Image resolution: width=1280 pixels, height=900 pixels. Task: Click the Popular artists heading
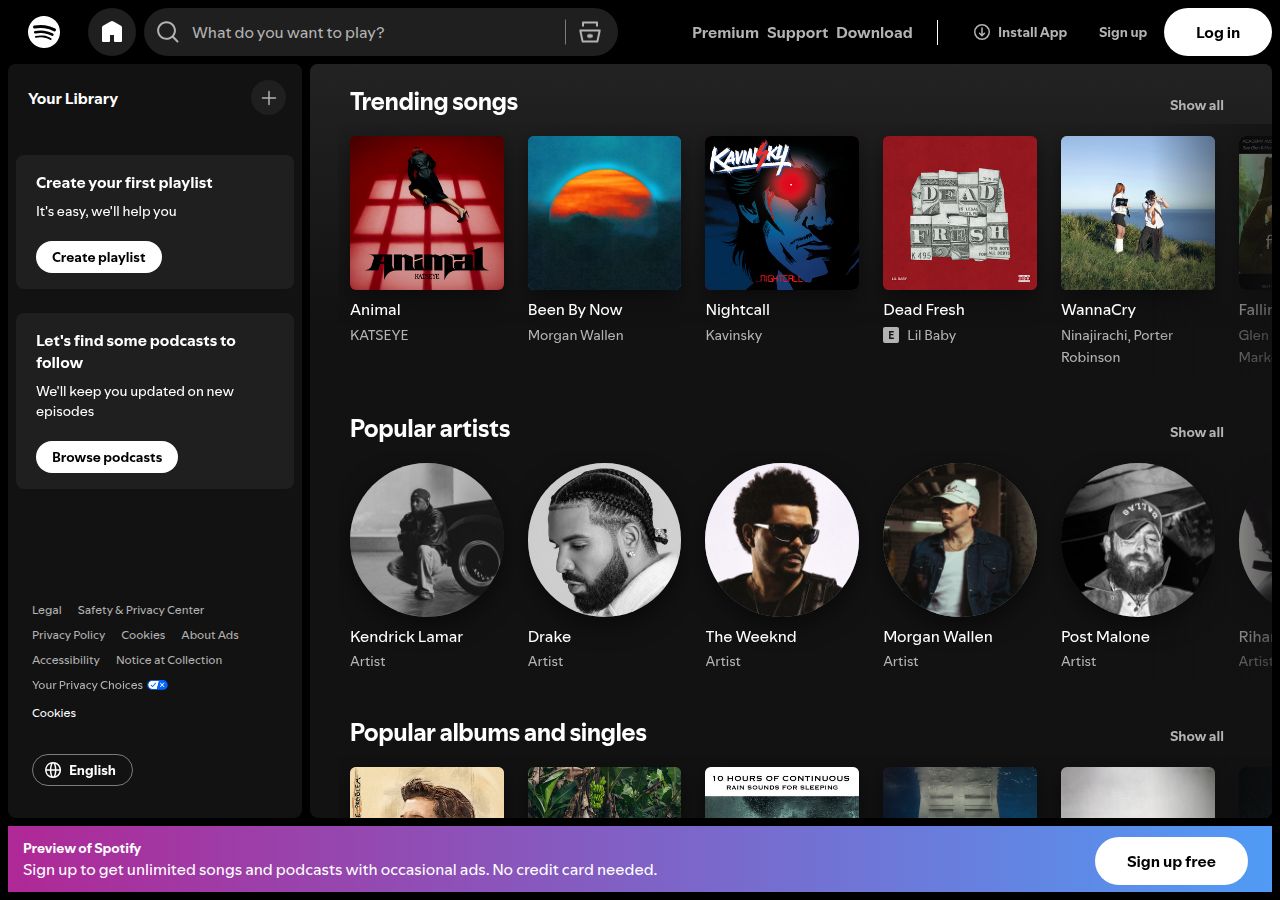(x=430, y=429)
